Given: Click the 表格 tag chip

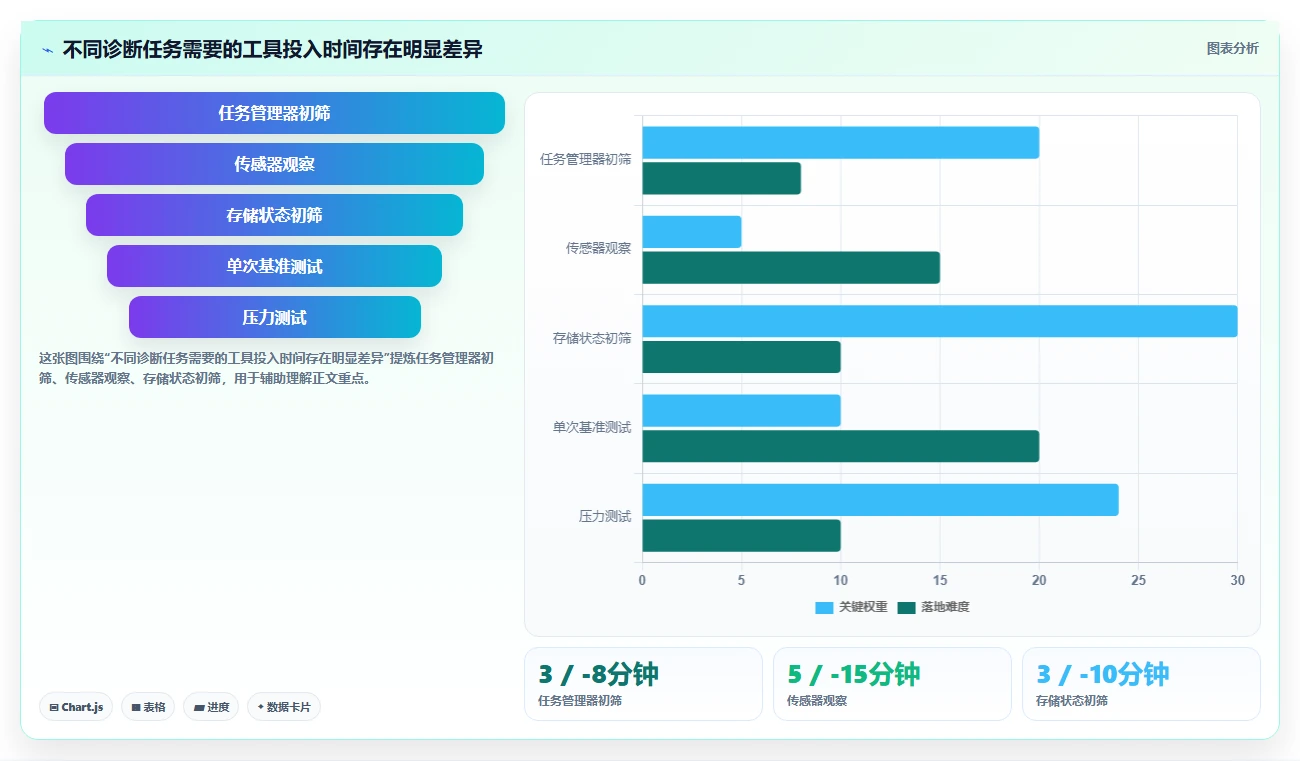Looking at the screenshot, I should pos(148,707).
